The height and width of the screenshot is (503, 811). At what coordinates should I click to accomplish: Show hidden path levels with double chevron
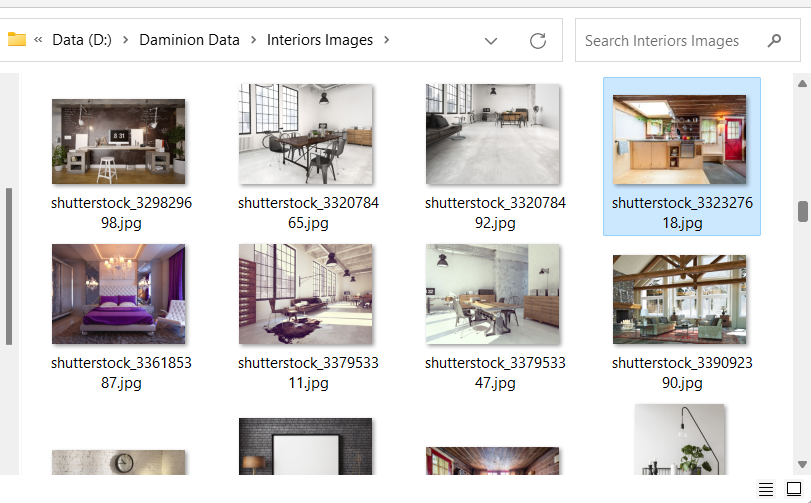coord(38,41)
